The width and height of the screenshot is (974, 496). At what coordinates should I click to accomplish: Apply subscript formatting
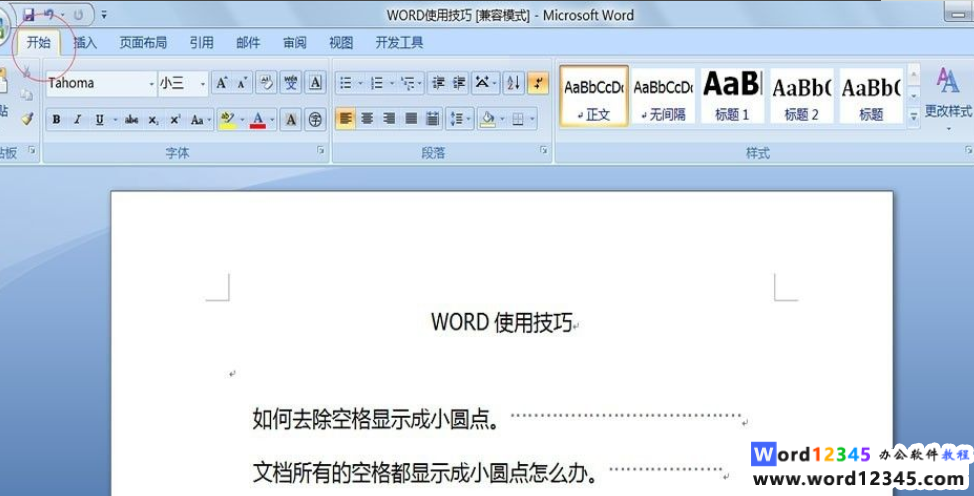click(153, 120)
